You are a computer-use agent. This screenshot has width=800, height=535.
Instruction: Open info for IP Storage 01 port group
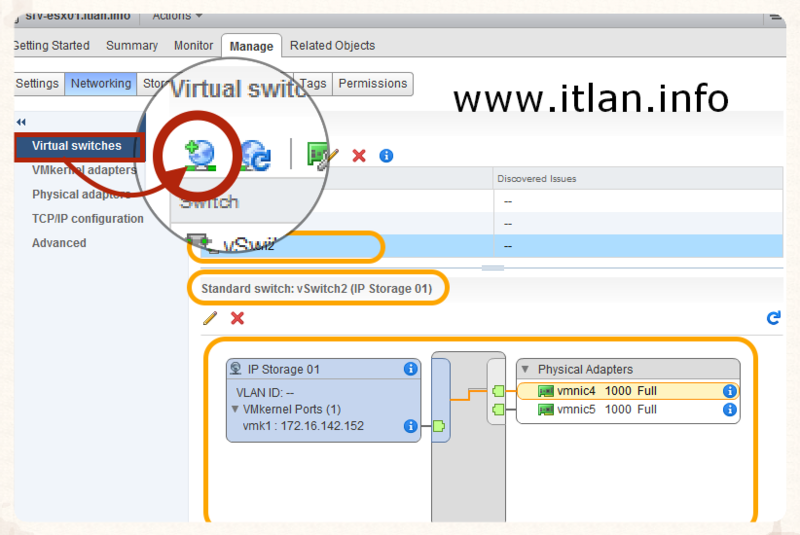click(410, 369)
